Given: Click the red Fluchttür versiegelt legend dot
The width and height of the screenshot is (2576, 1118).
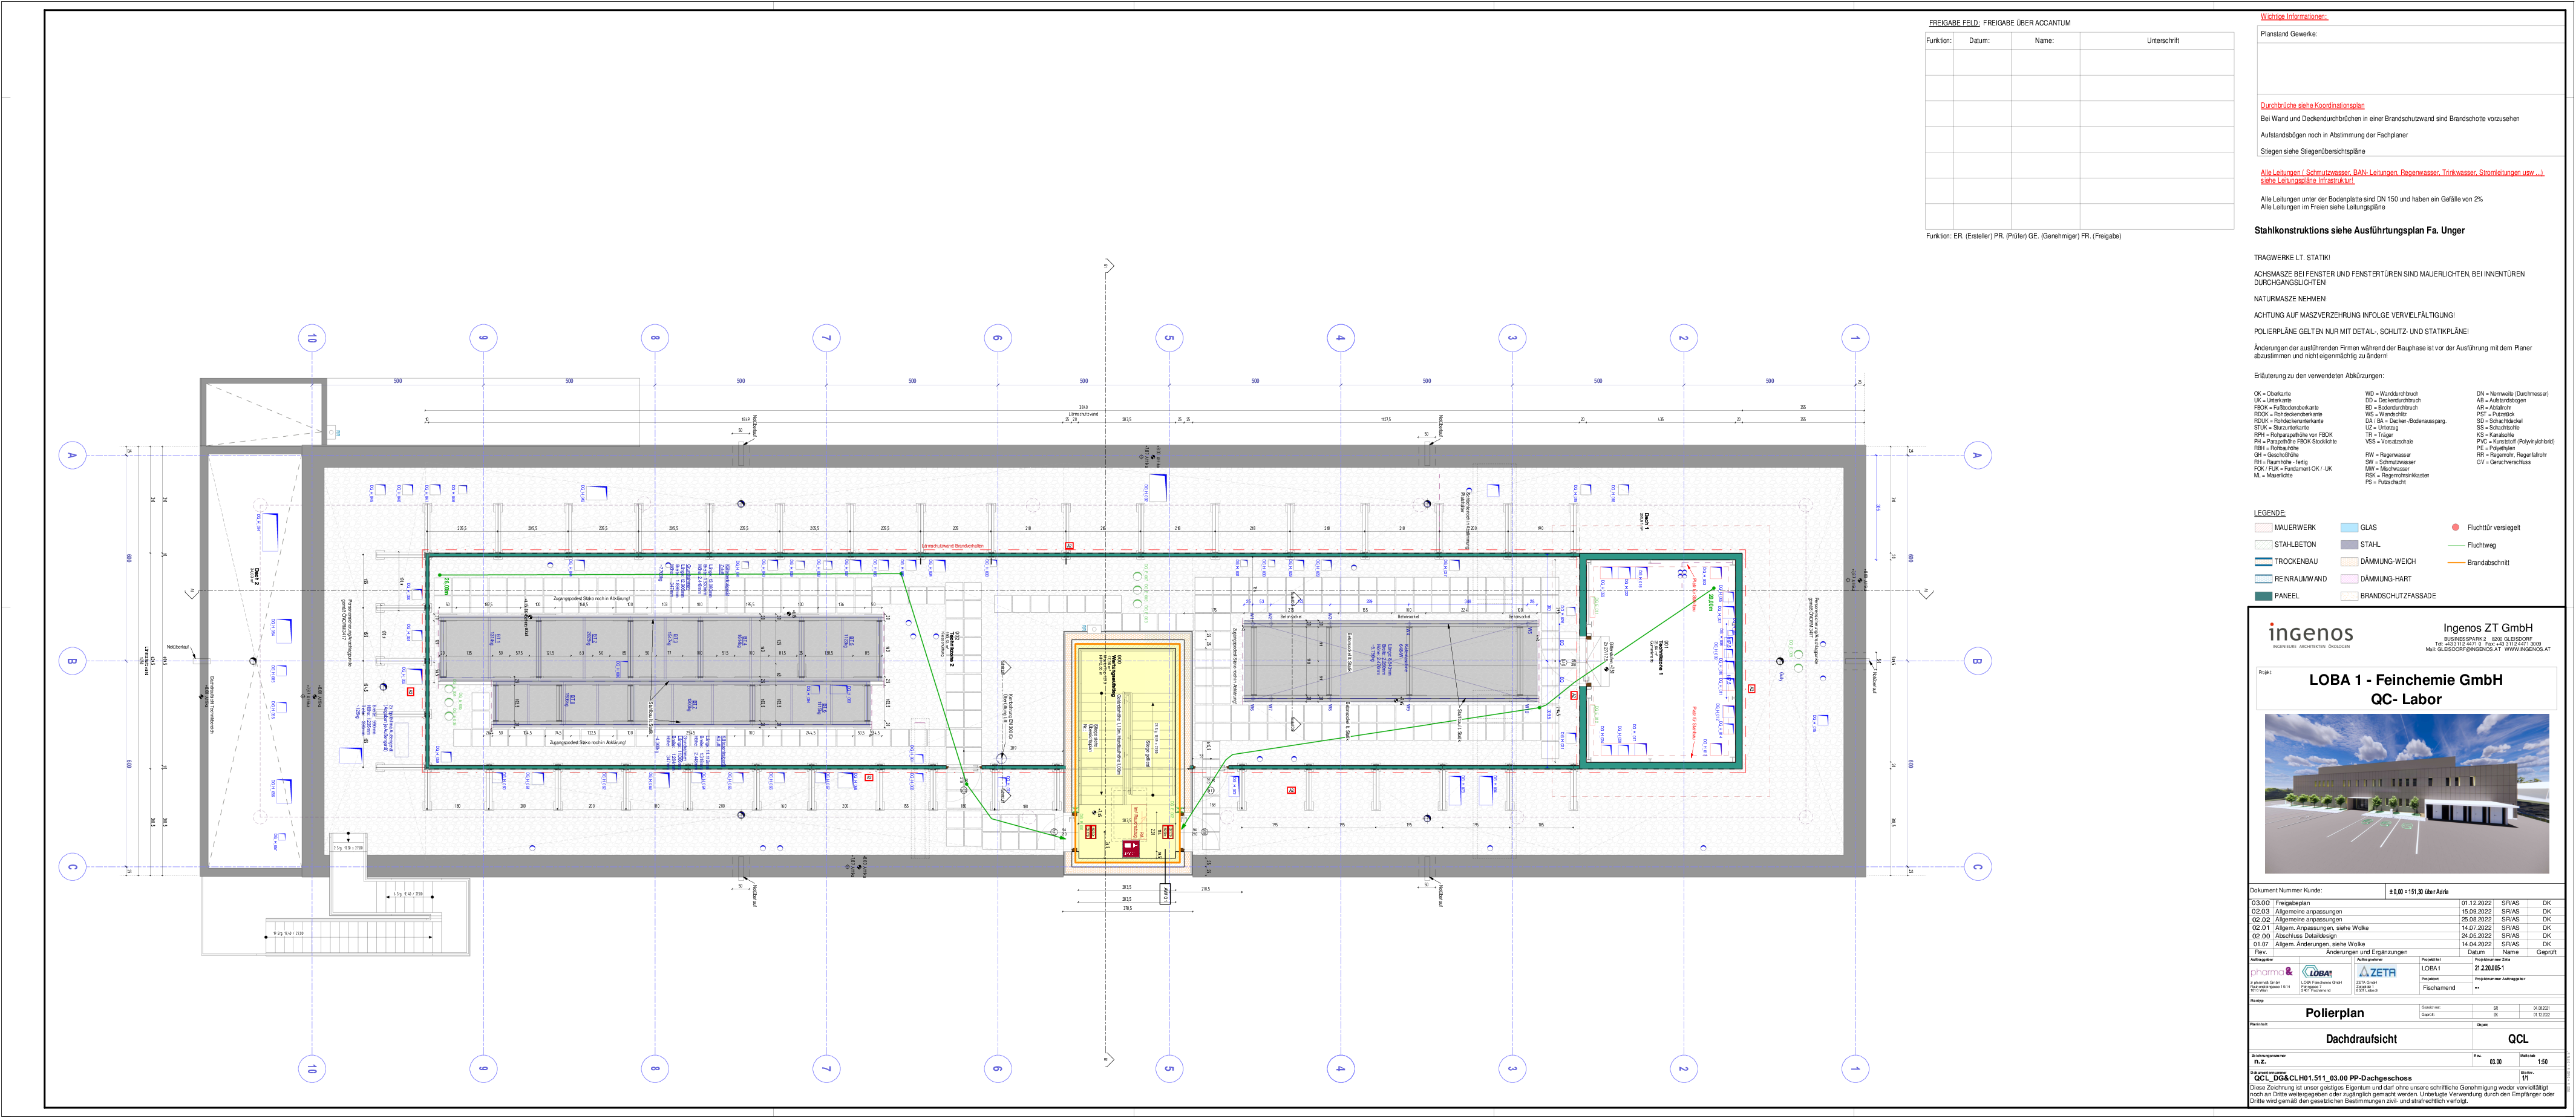Looking at the screenshot, I should pos(2455,527).
